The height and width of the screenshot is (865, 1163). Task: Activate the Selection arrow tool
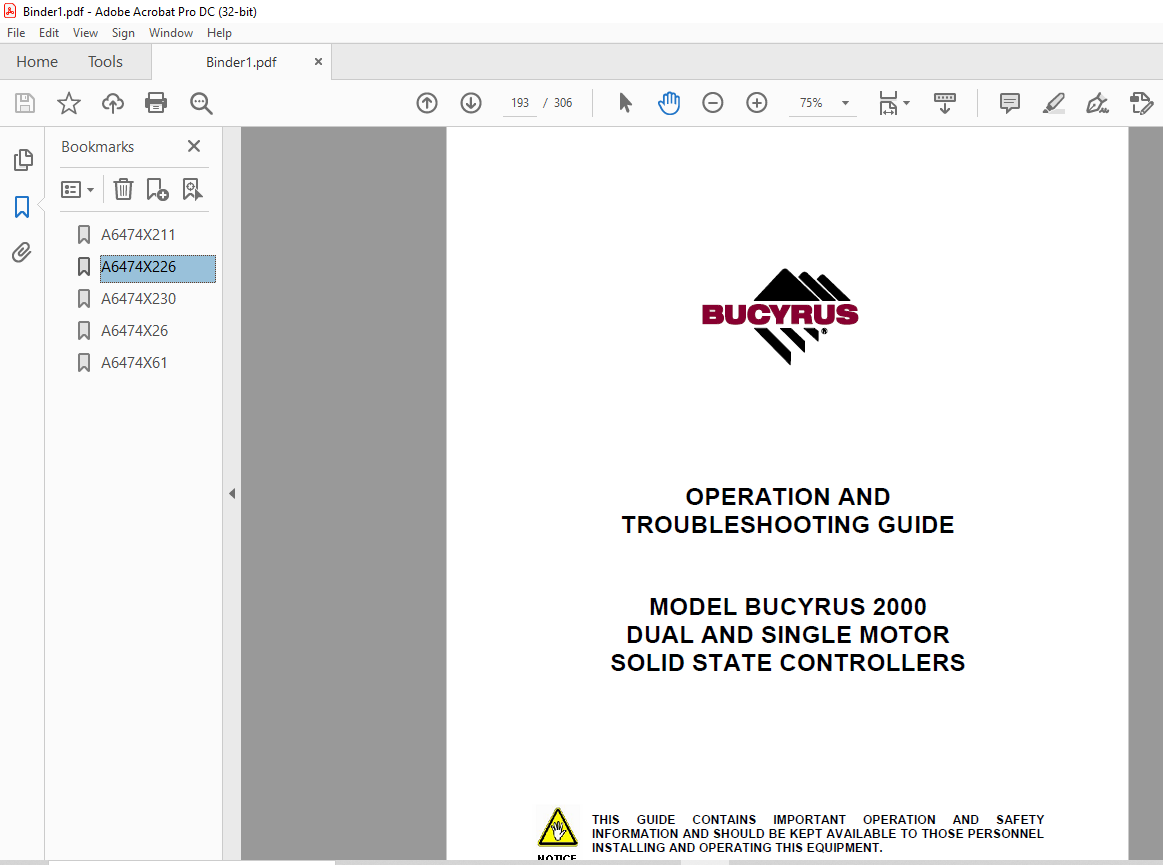point(625,103)
